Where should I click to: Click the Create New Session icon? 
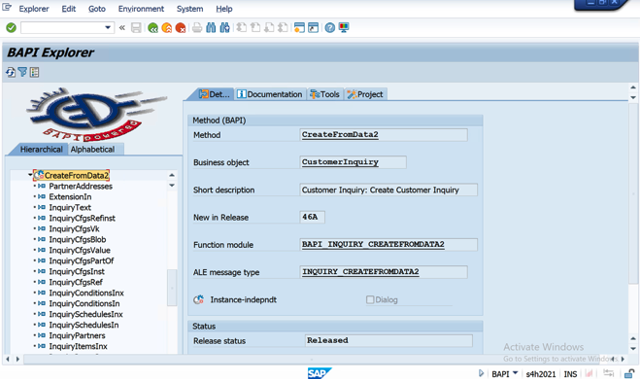pos(299,28)
